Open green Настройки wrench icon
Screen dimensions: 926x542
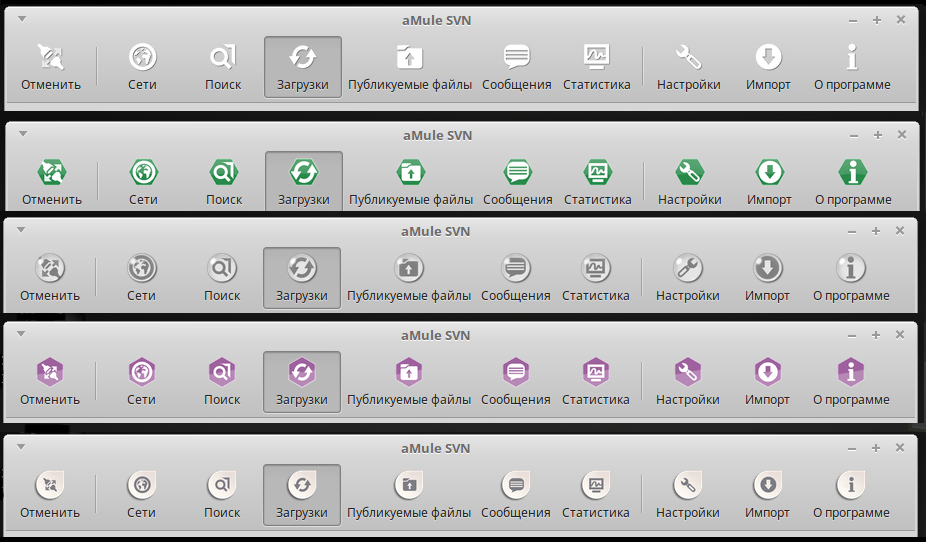[x=690, y=172]
